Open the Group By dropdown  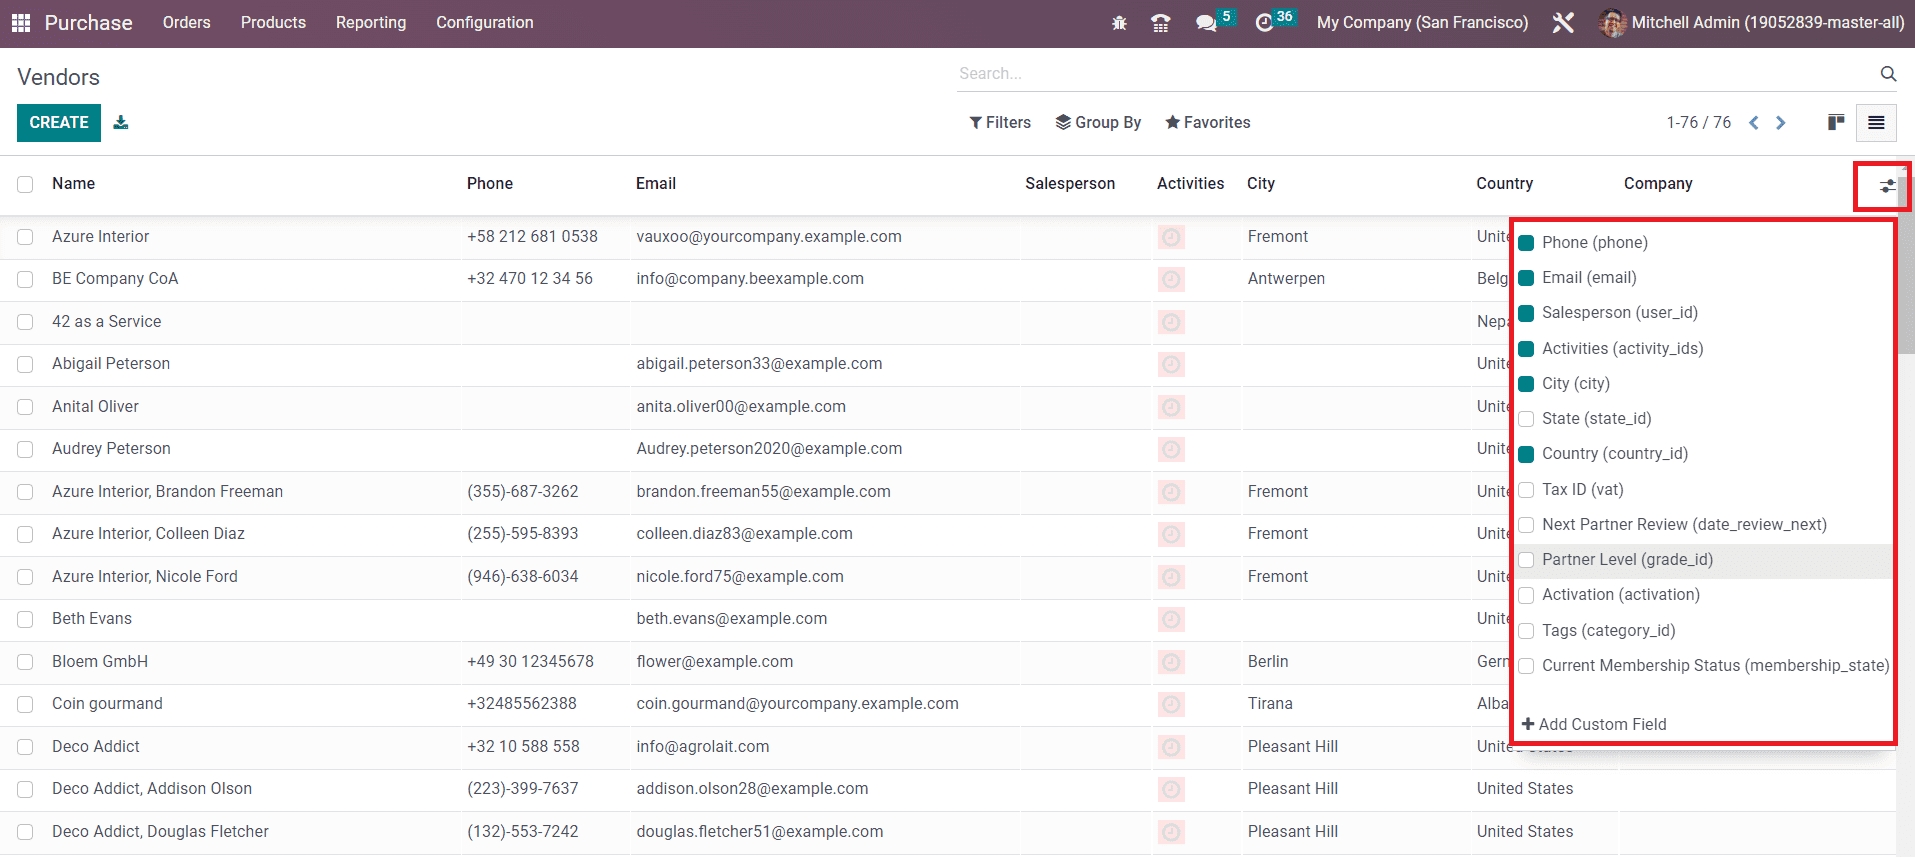[1098, 122]
